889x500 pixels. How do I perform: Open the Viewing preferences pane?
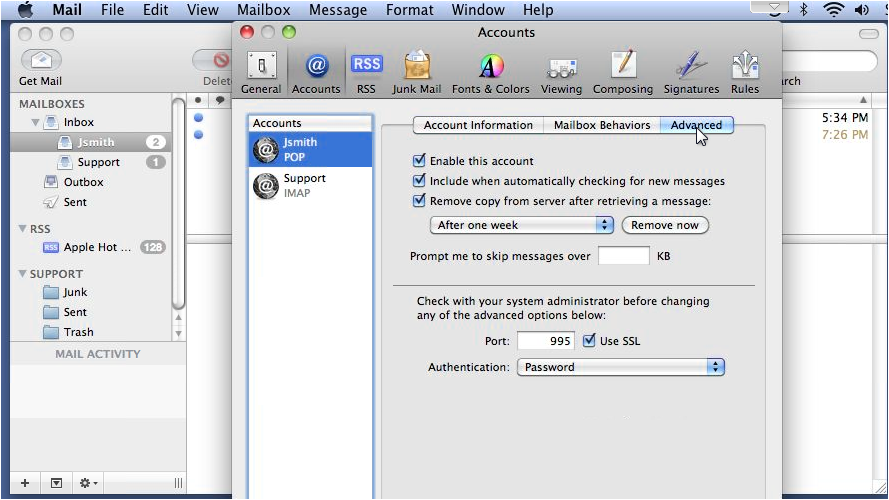pyautogui.click(x=561, y=73)
